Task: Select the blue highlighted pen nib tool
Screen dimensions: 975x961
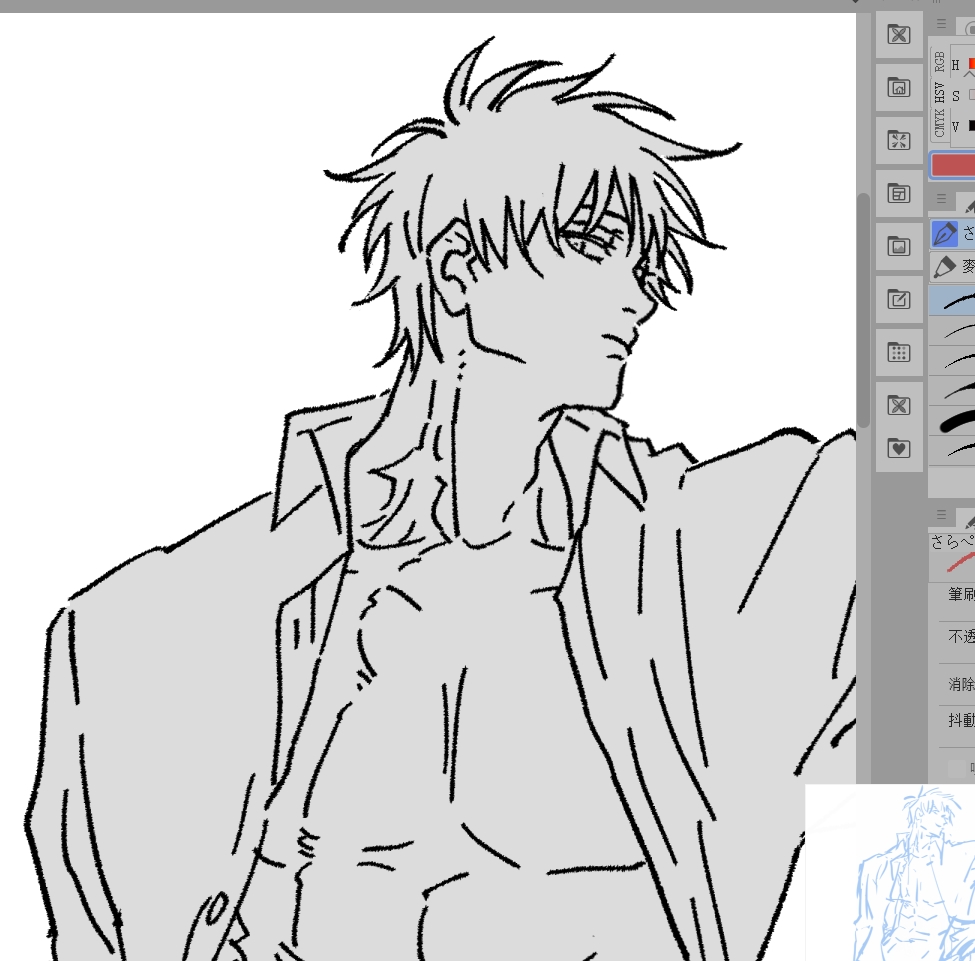Action: [x=945, y=234]
